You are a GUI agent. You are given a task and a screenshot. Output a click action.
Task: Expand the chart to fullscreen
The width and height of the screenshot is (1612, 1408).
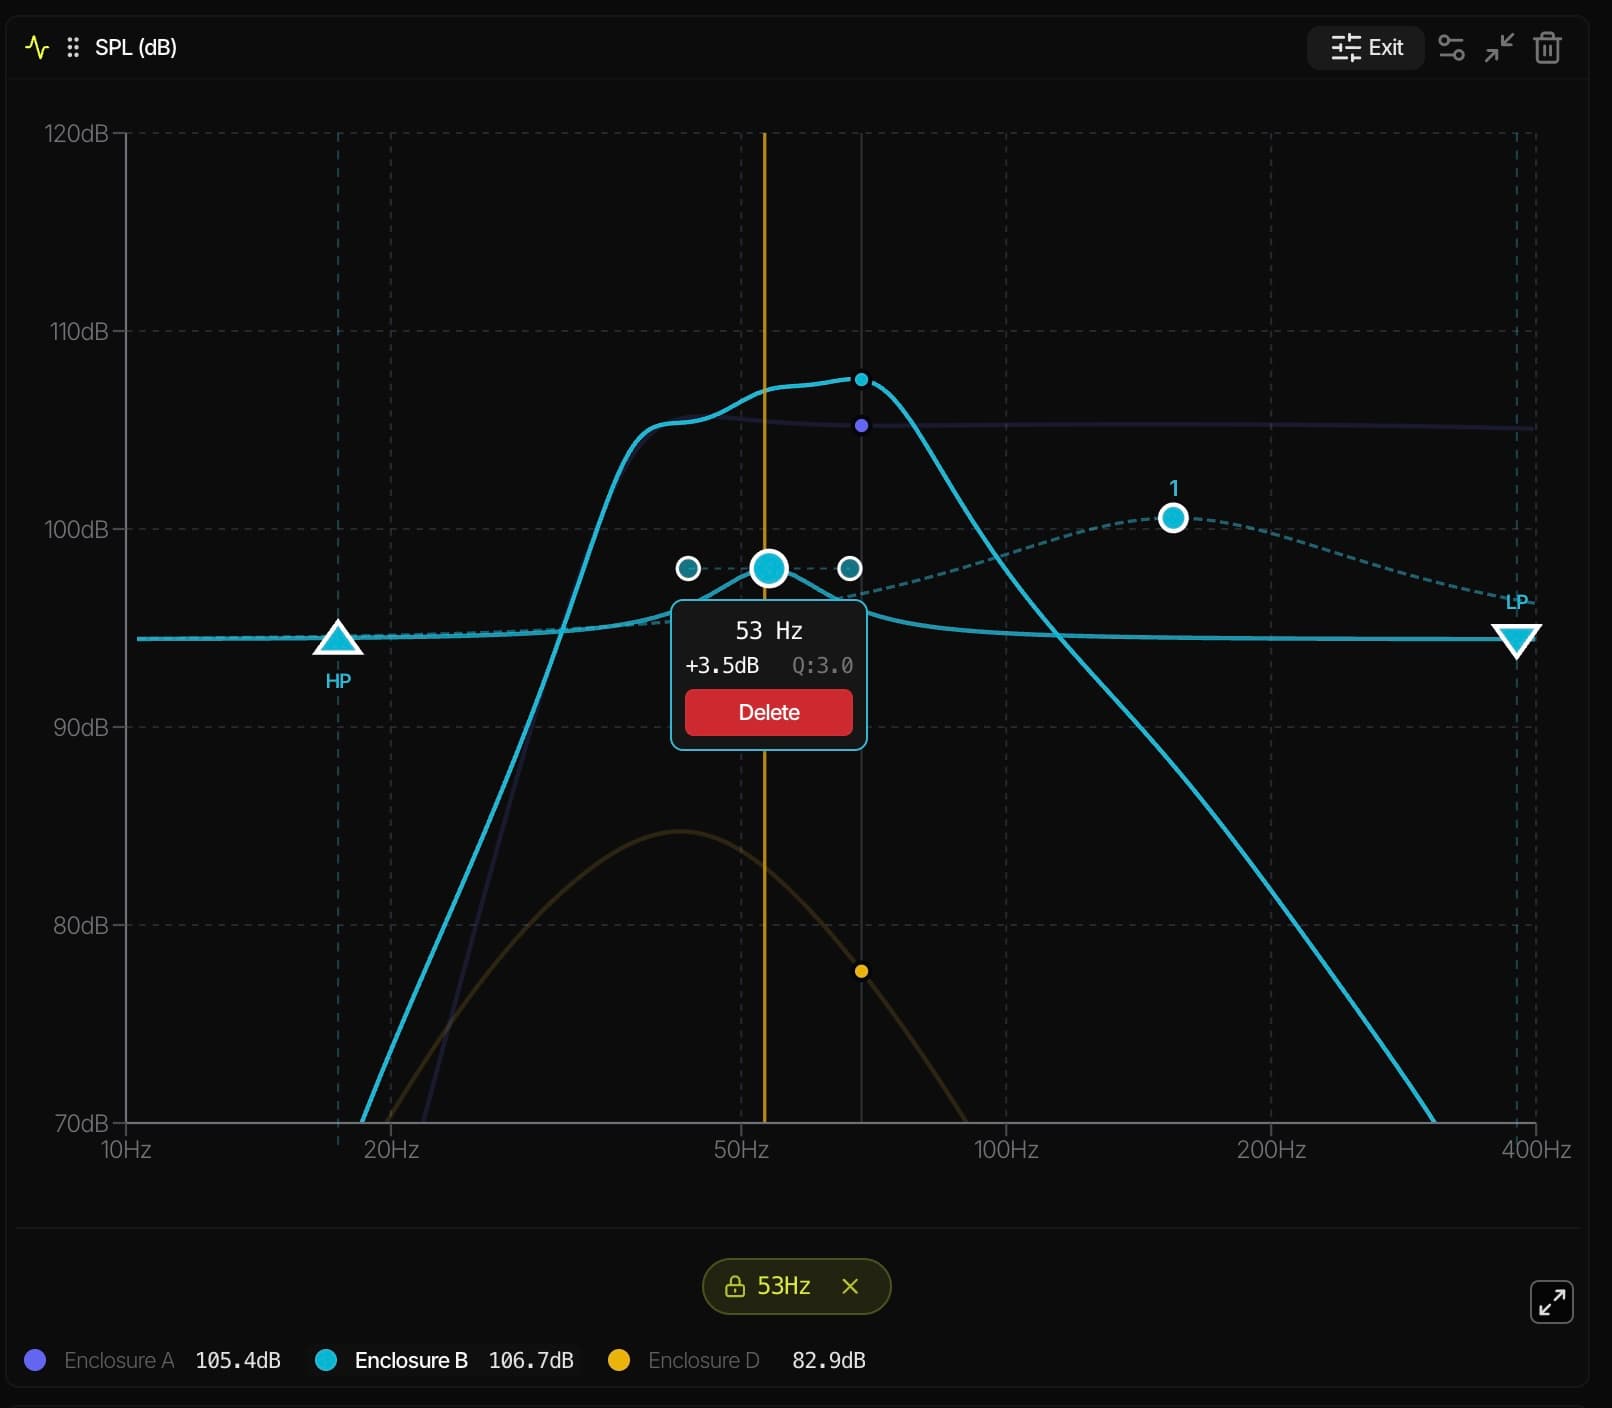(x=1552, y=1301)
